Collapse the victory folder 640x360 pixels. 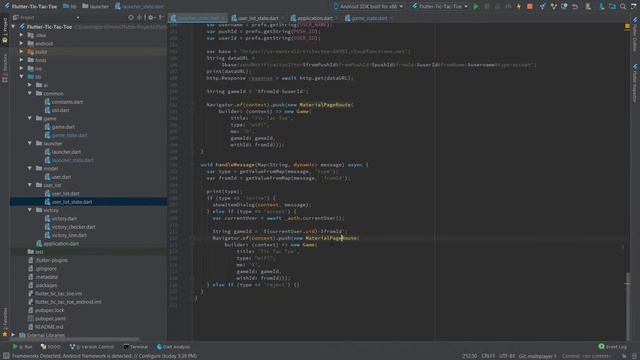point(30,210)
